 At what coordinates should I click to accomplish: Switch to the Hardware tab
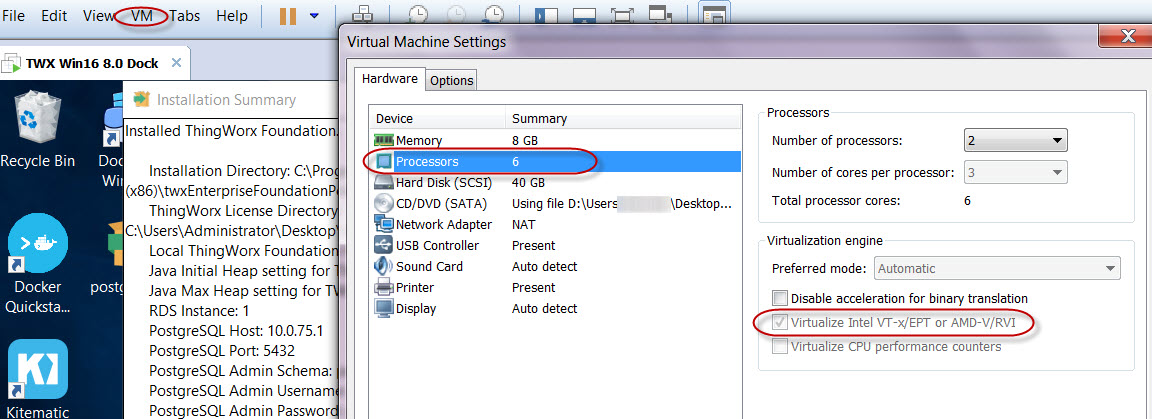[x=389, y=79]
